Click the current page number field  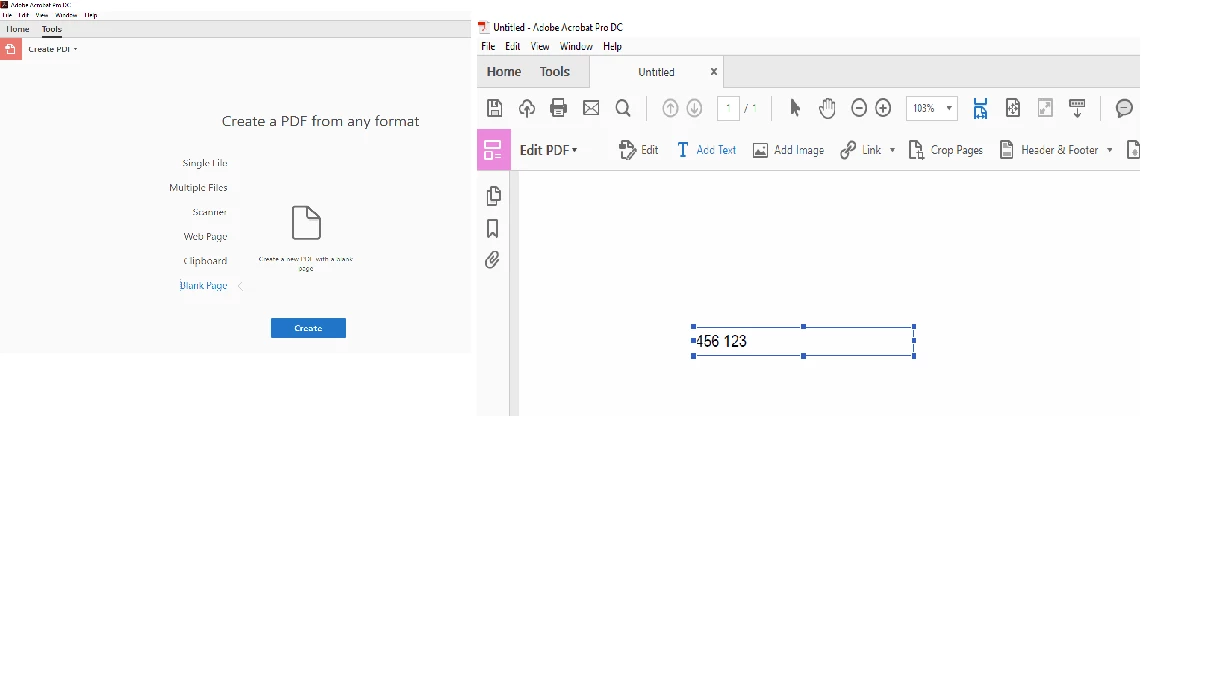coord(728,108)
